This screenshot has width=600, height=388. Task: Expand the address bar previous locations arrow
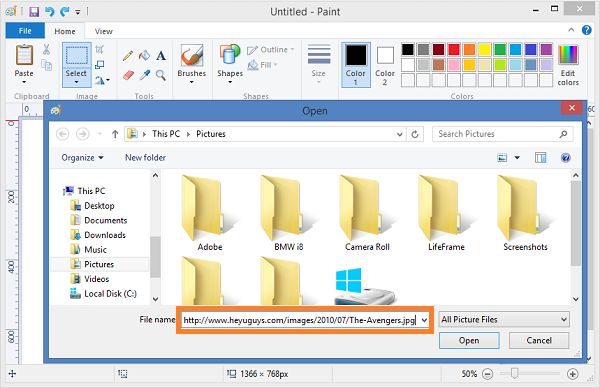click(x=399, y=134)
